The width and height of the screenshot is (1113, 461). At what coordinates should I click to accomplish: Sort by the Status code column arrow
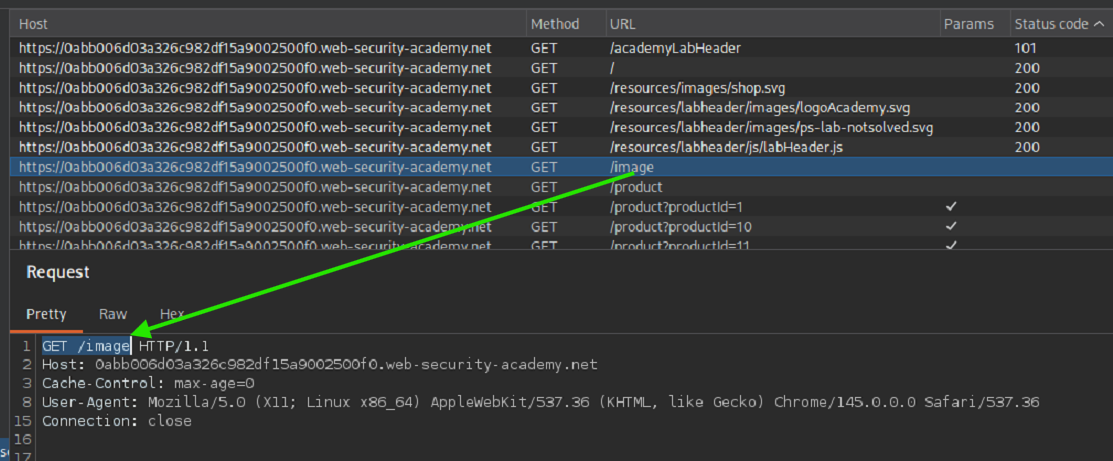click(x=1098, y=24)
